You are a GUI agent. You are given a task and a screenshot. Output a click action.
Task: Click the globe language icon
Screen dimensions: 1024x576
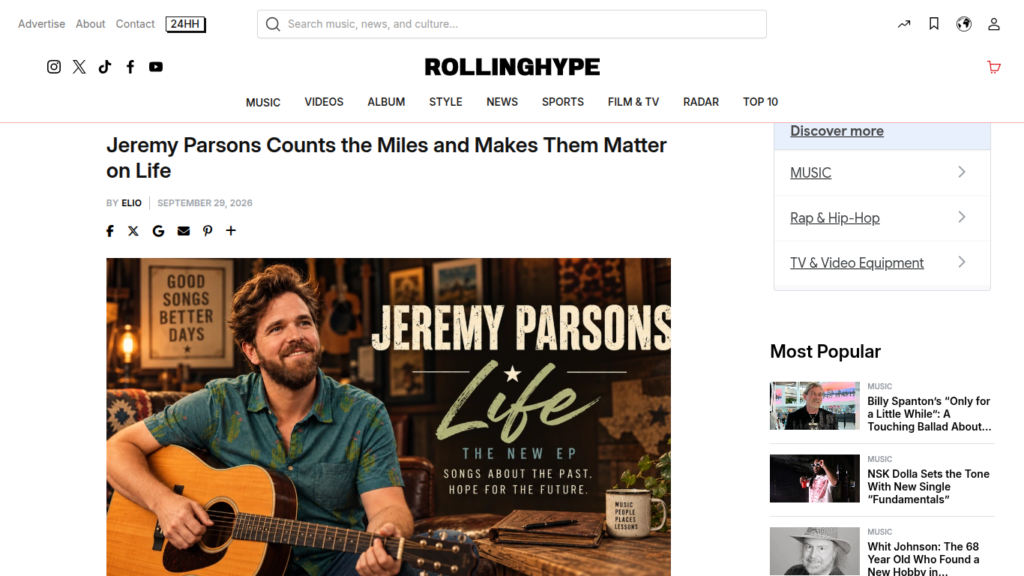[964, 24]
